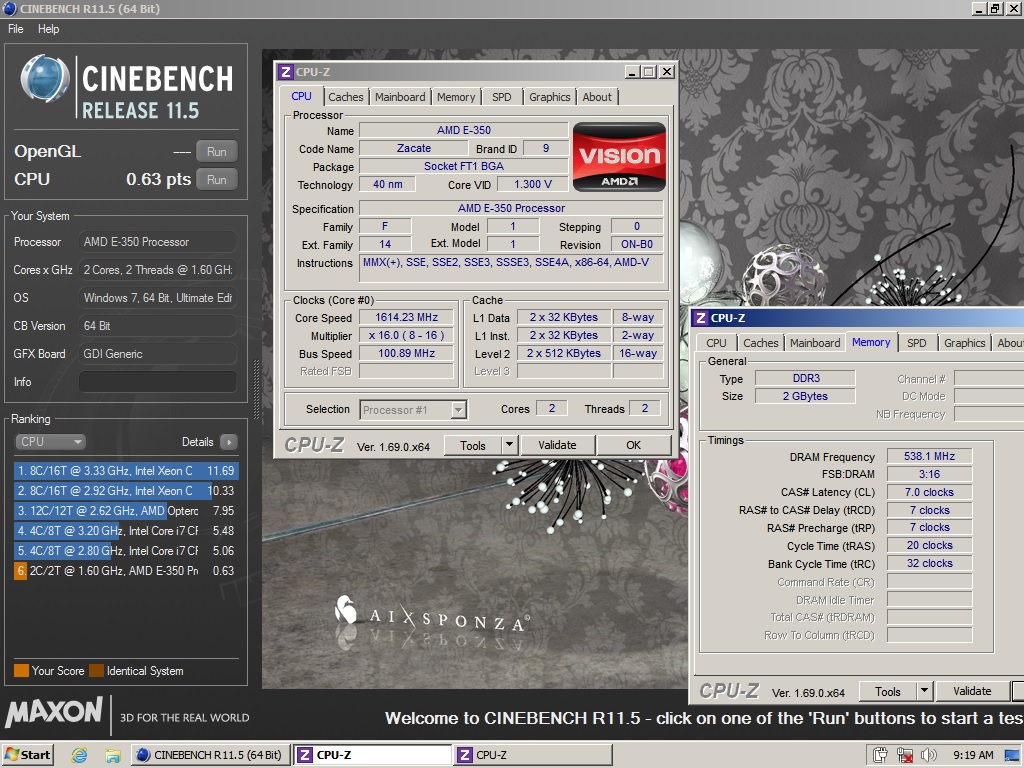The height and width of the screenshot is (768, 1024).
Task: Select ranking row 5 Intel Core i7 2.80 GHz
Action: 126,551
